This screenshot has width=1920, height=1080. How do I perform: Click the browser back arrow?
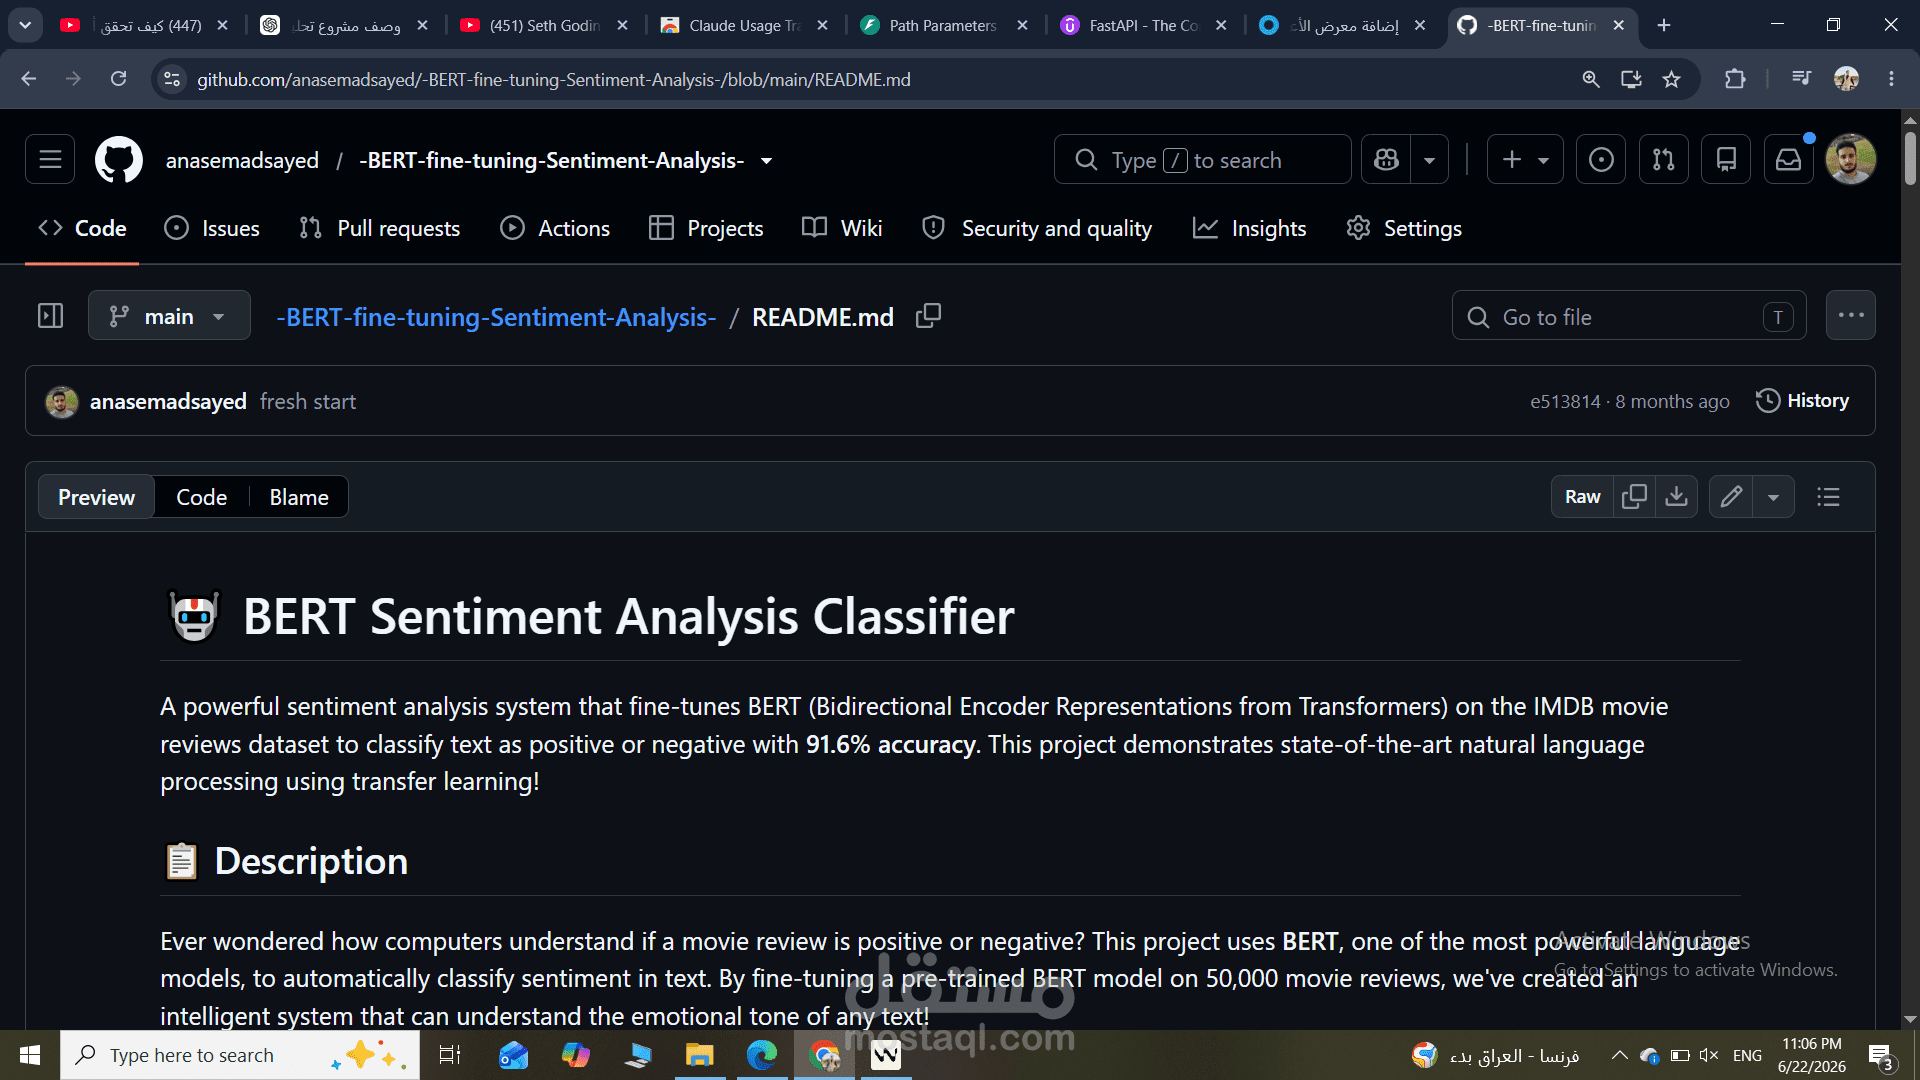28,79
